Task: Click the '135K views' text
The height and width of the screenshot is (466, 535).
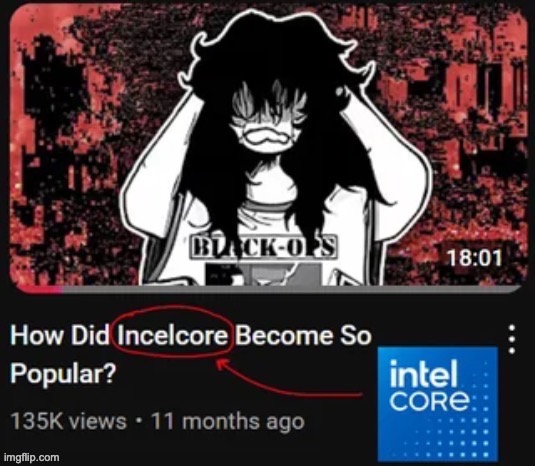Action: click(x=69, y=421)
